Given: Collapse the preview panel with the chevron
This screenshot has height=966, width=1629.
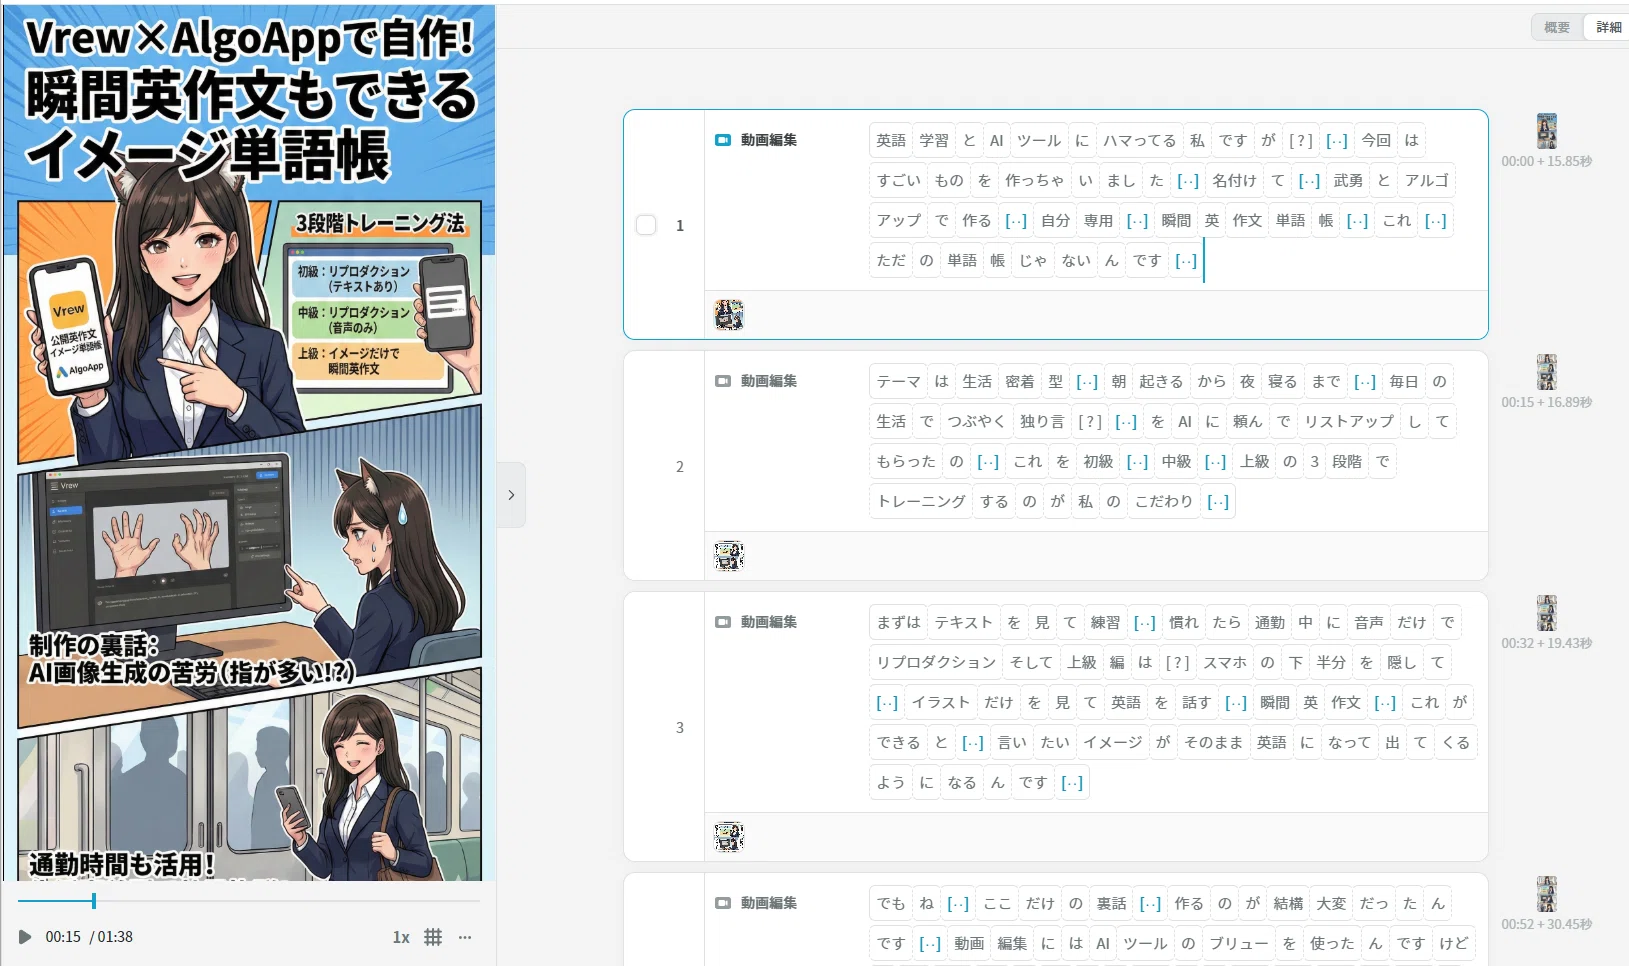Looking at the screenshot, I should tap(511, 495).
